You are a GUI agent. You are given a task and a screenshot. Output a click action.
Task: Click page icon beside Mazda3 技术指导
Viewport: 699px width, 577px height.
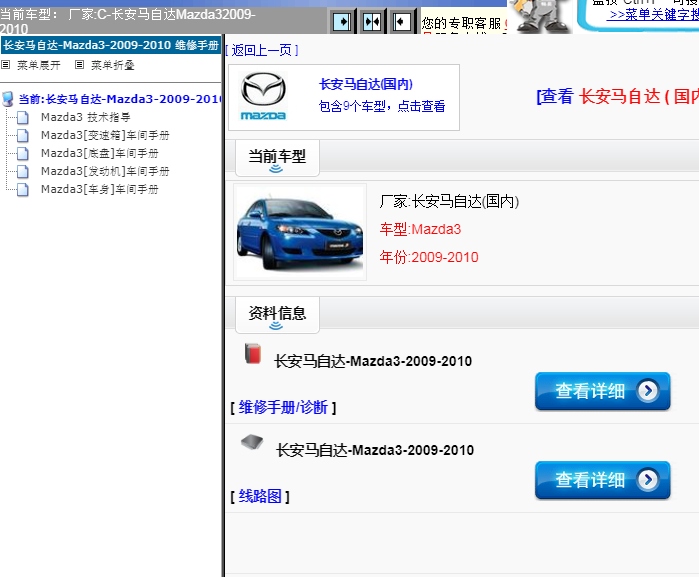tap(23, 118)
